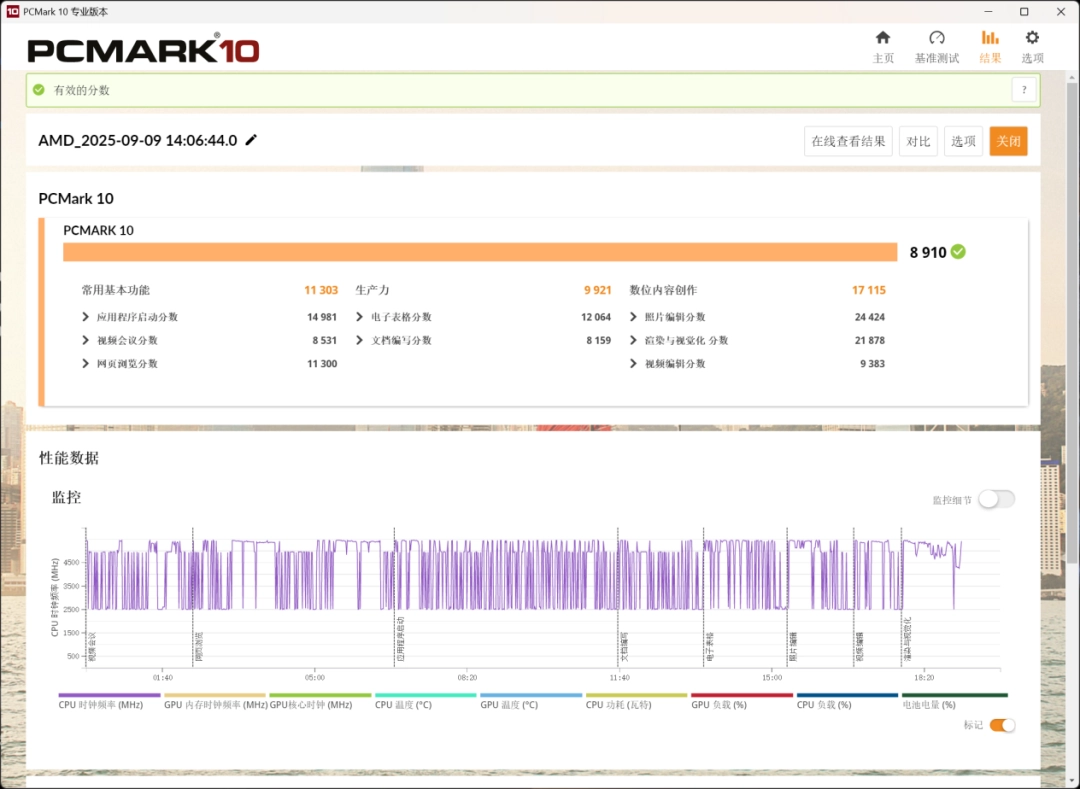
Task: Click the 应用程序启动 marker in chart
Action: (x=400, y=640)
